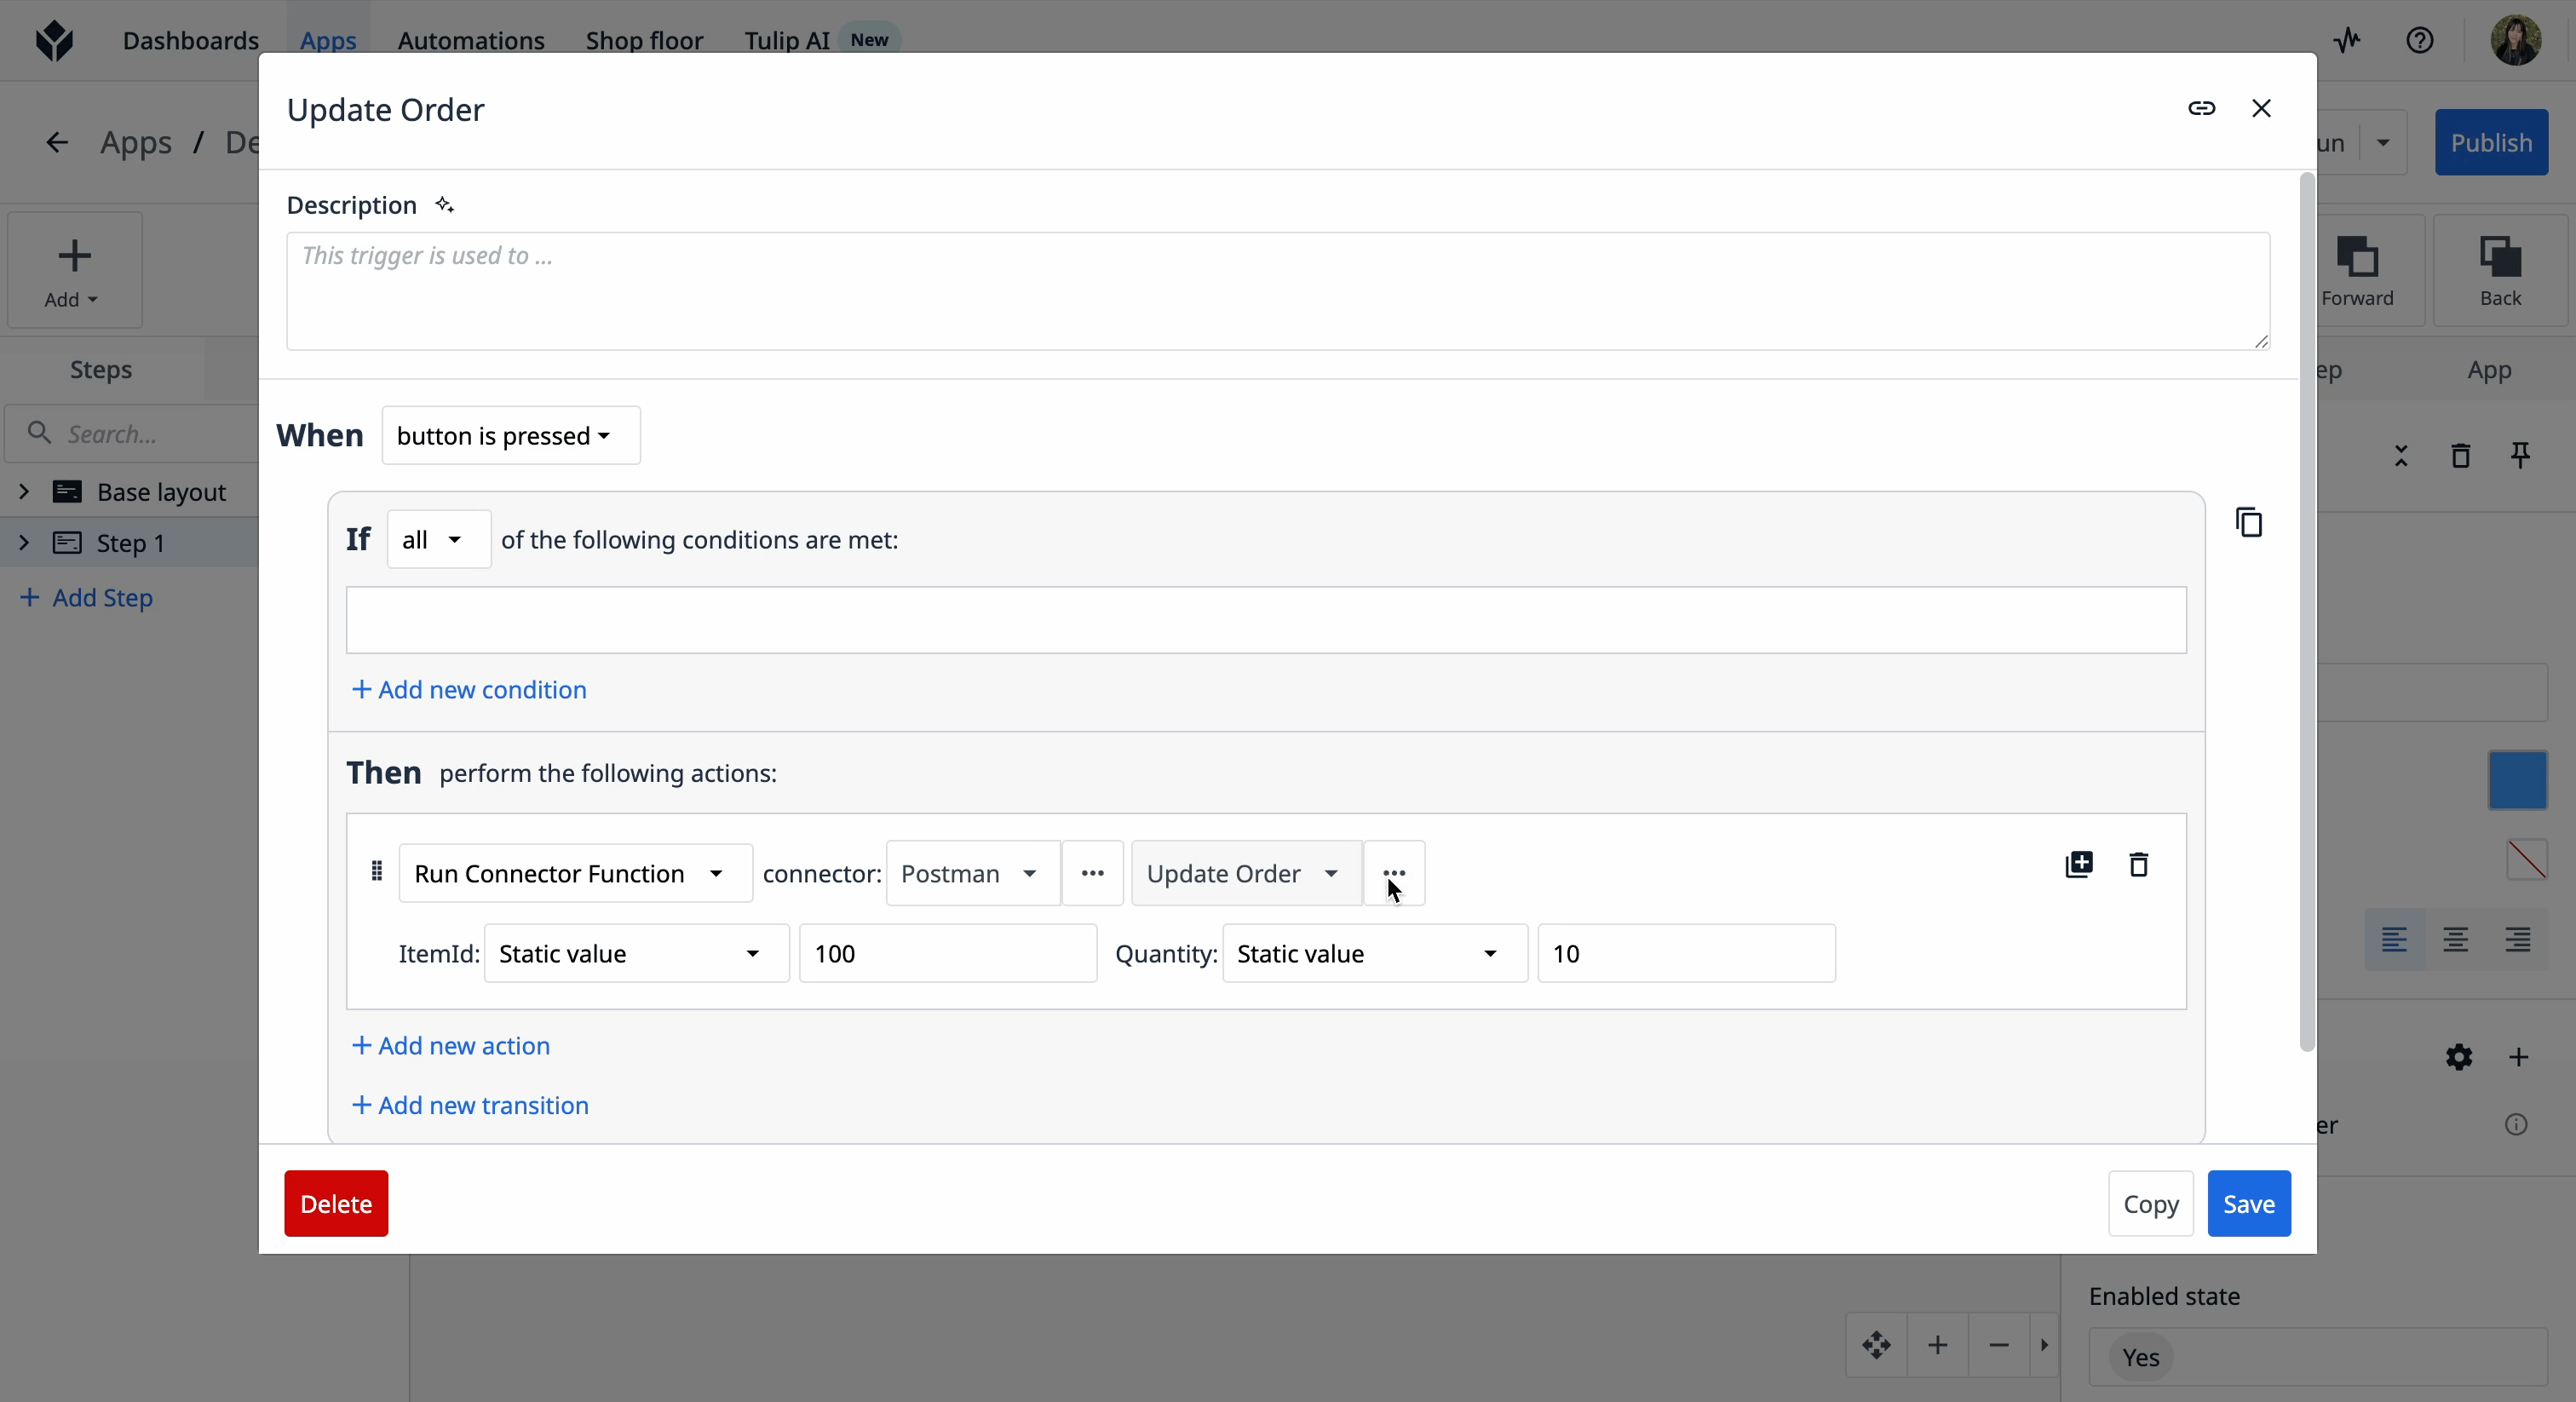Duplicate the Run Connector Function action
The image size is (2576, 1402).
(2078, 865)
